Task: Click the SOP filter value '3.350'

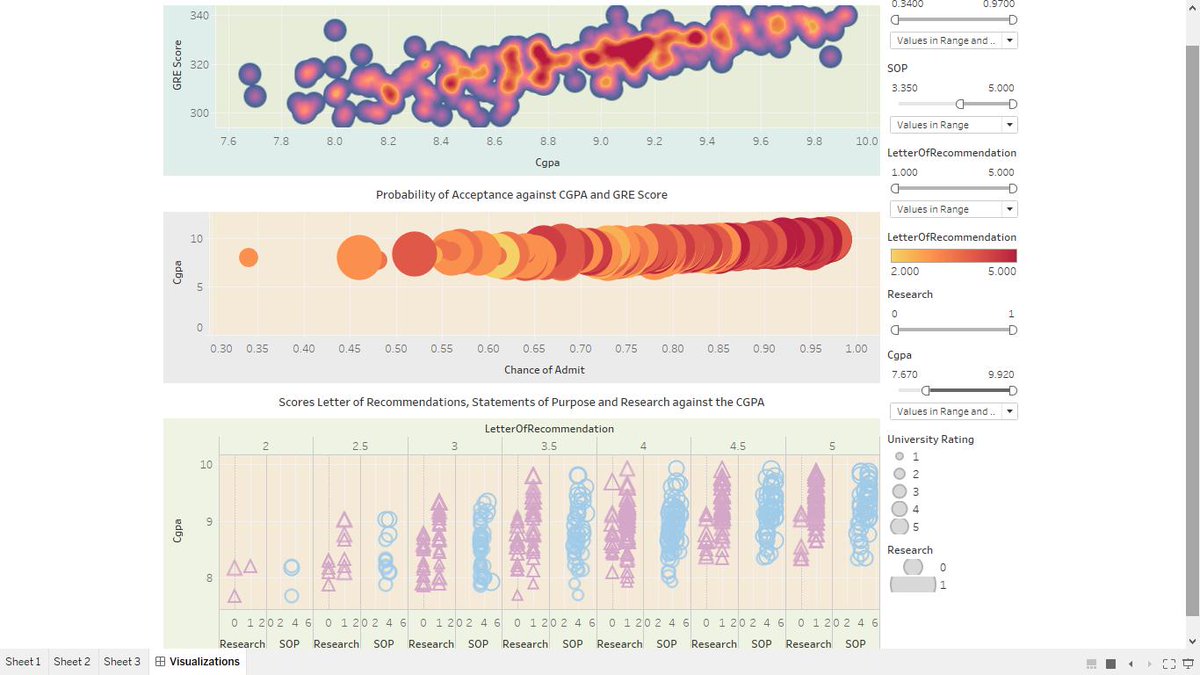Action: (x=905, y=88)
